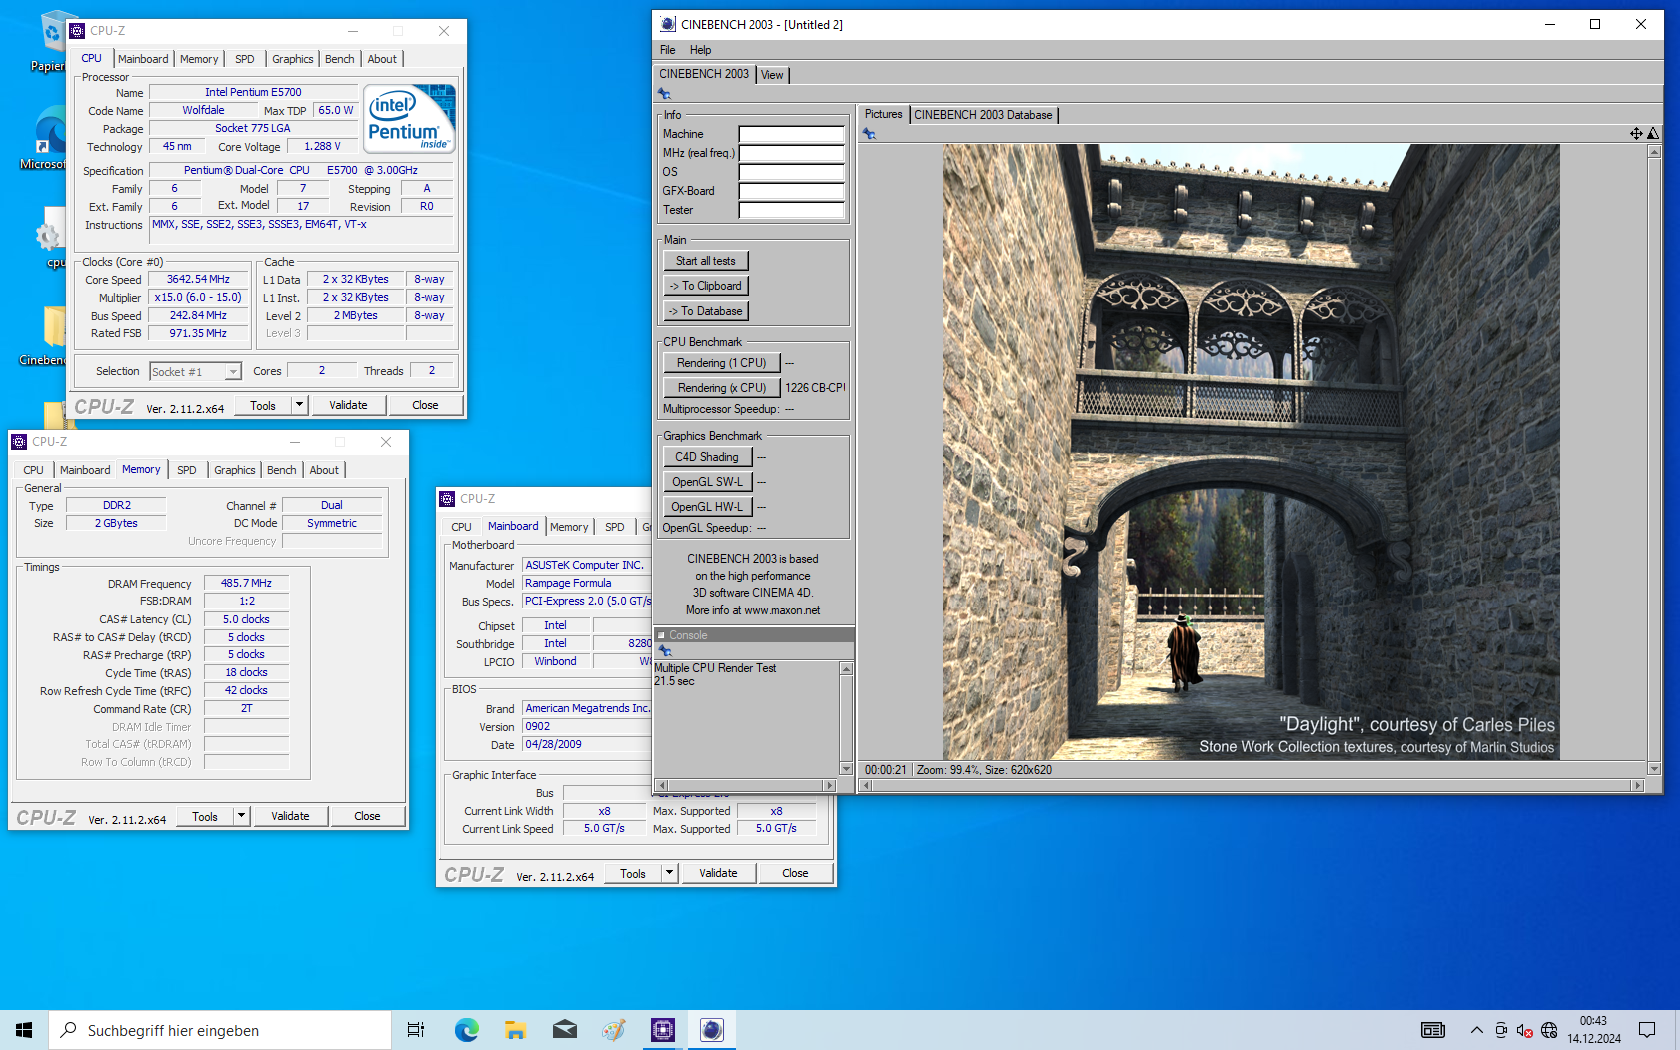Click the rendered Daylight castle image
The image size is (1680, 1050).
(x=1251, y=452)
